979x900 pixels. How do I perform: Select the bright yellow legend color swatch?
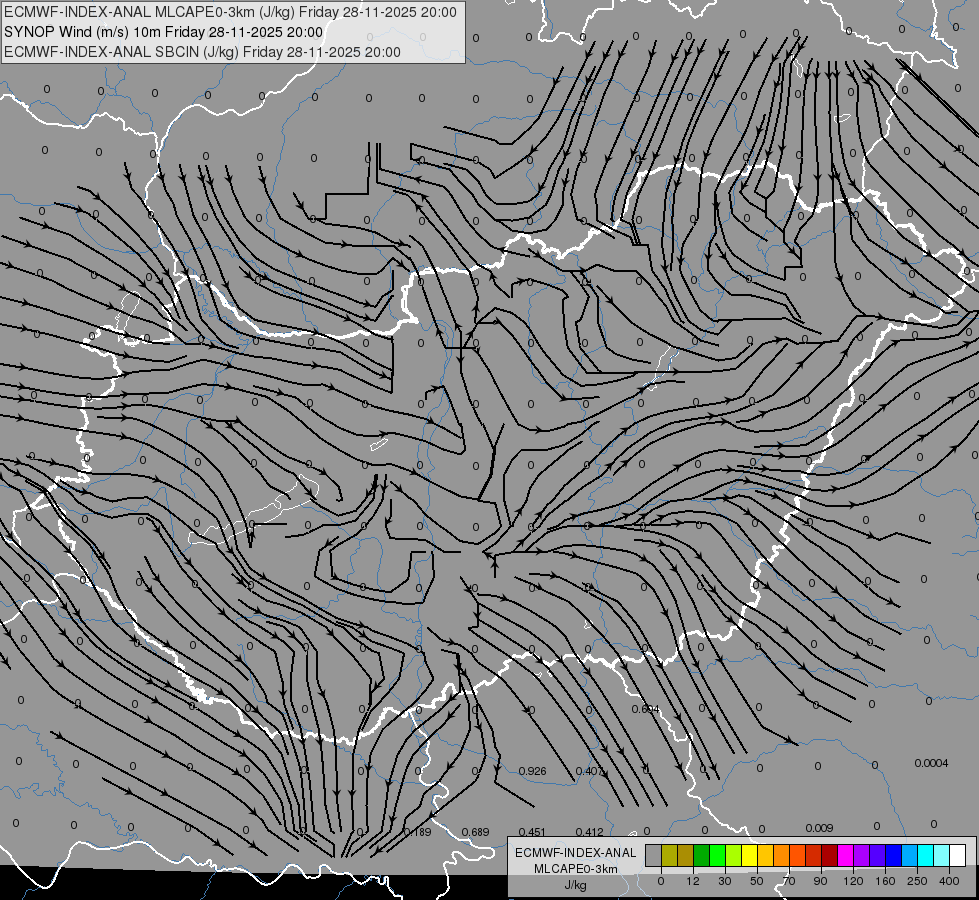[x=749, y=855]
